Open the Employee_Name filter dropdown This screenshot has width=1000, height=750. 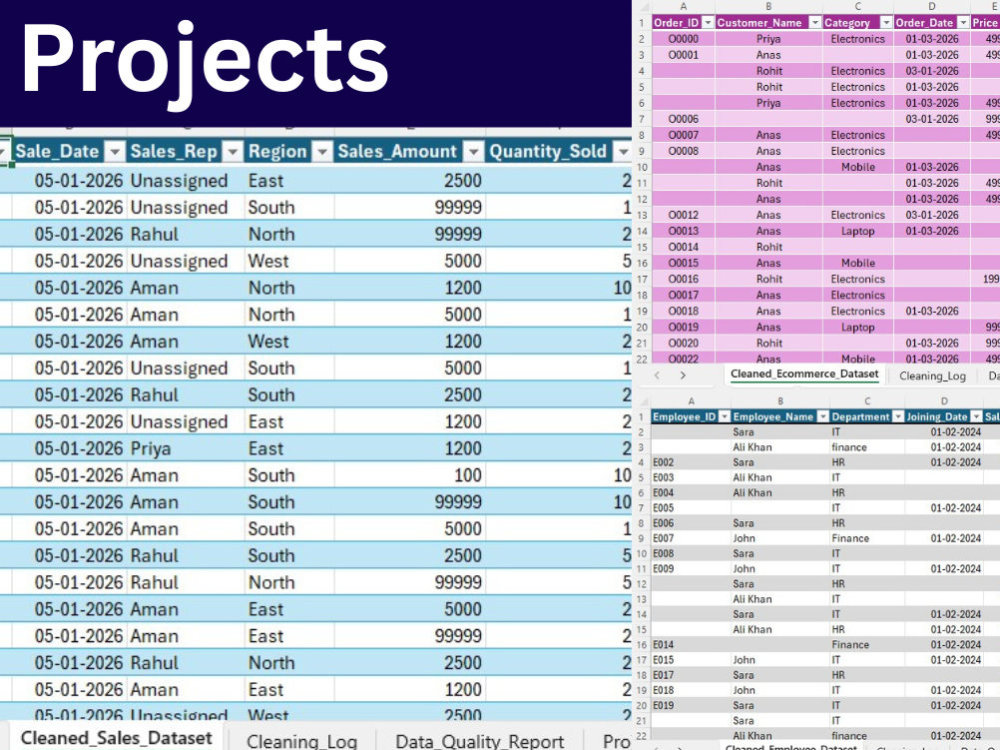click(x=823, y=416)
